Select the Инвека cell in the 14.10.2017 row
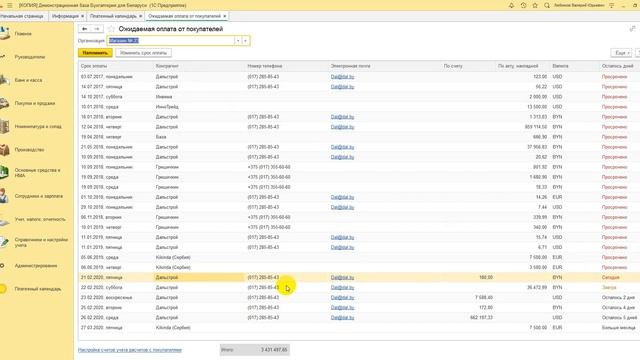The image size is (640, 360). [199, 97]
